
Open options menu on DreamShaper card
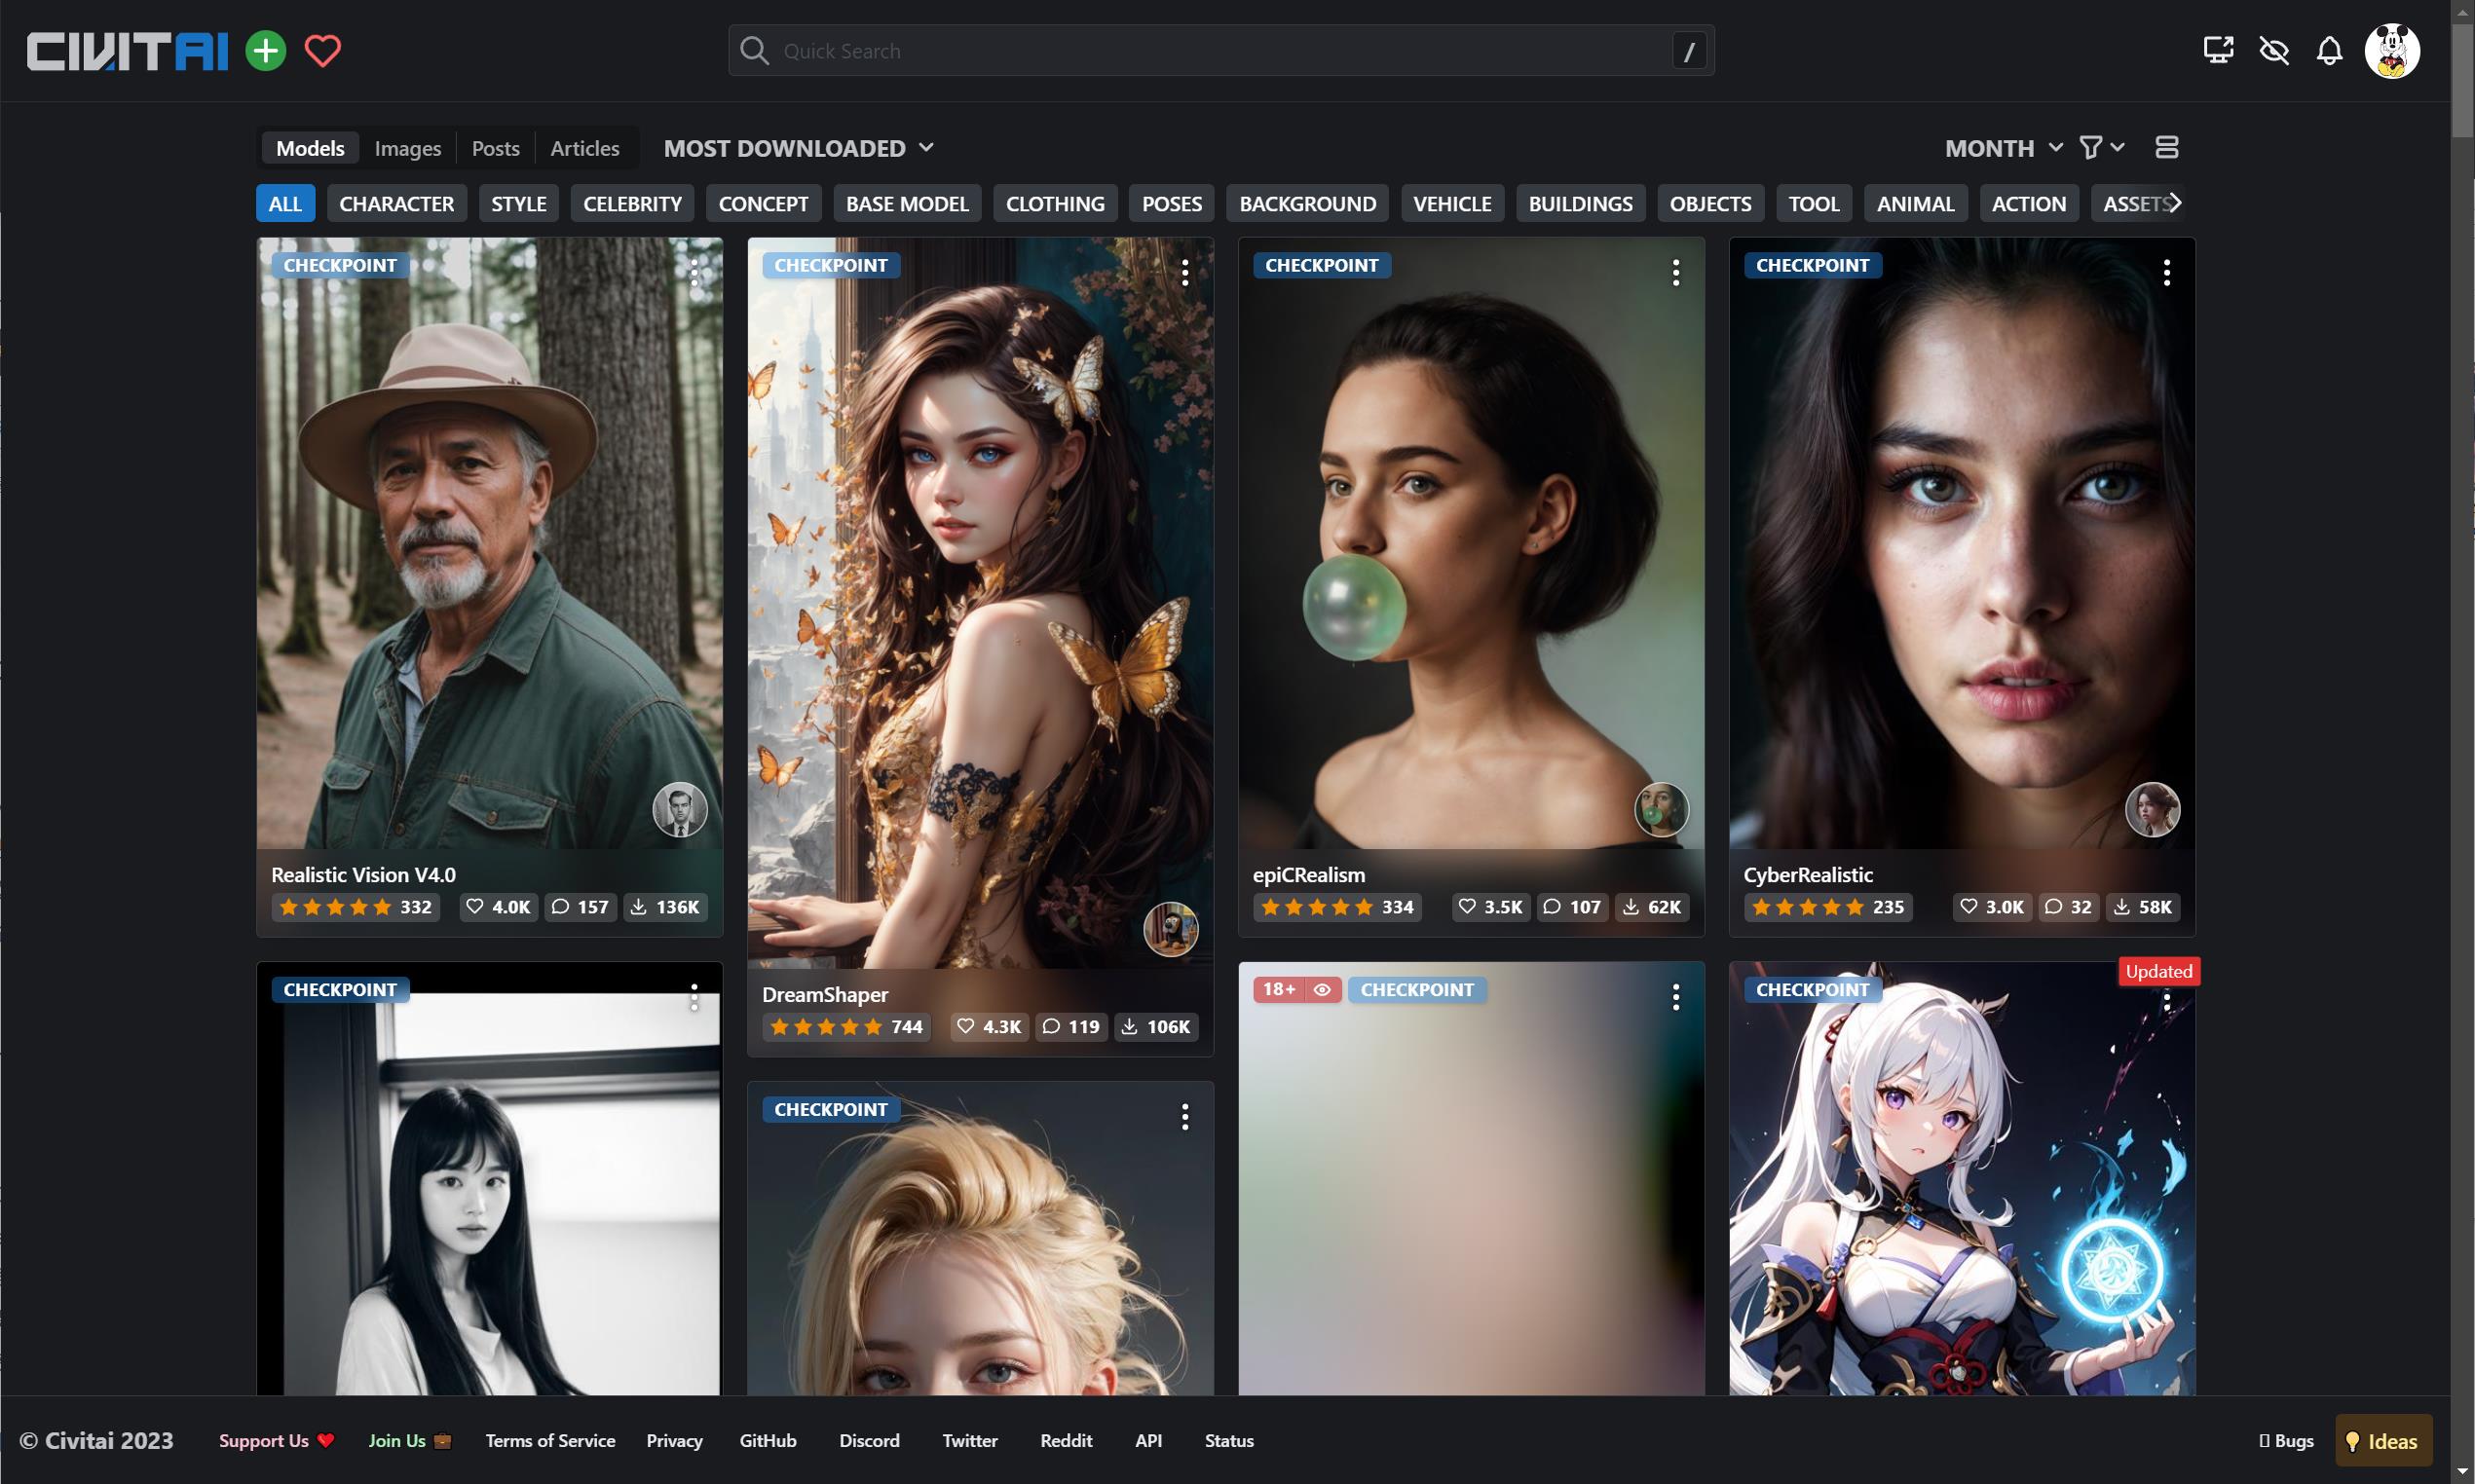1185,272
